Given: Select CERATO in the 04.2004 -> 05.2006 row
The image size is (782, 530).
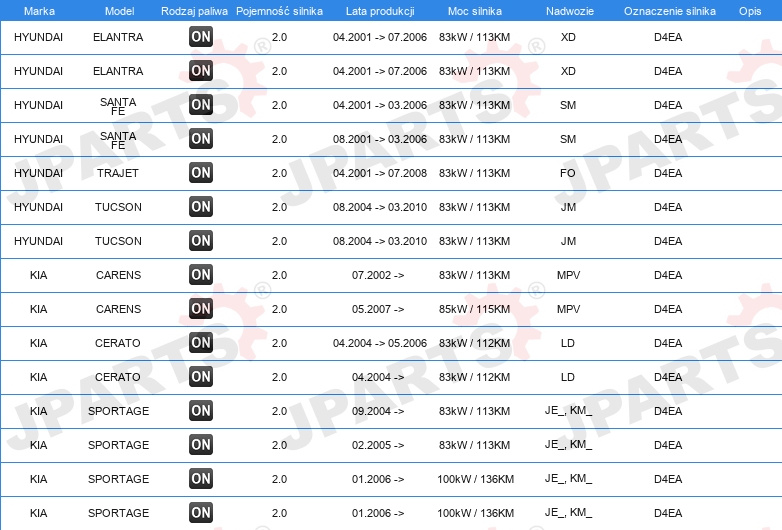Looking at the screenshot, I should click(118, 343).
